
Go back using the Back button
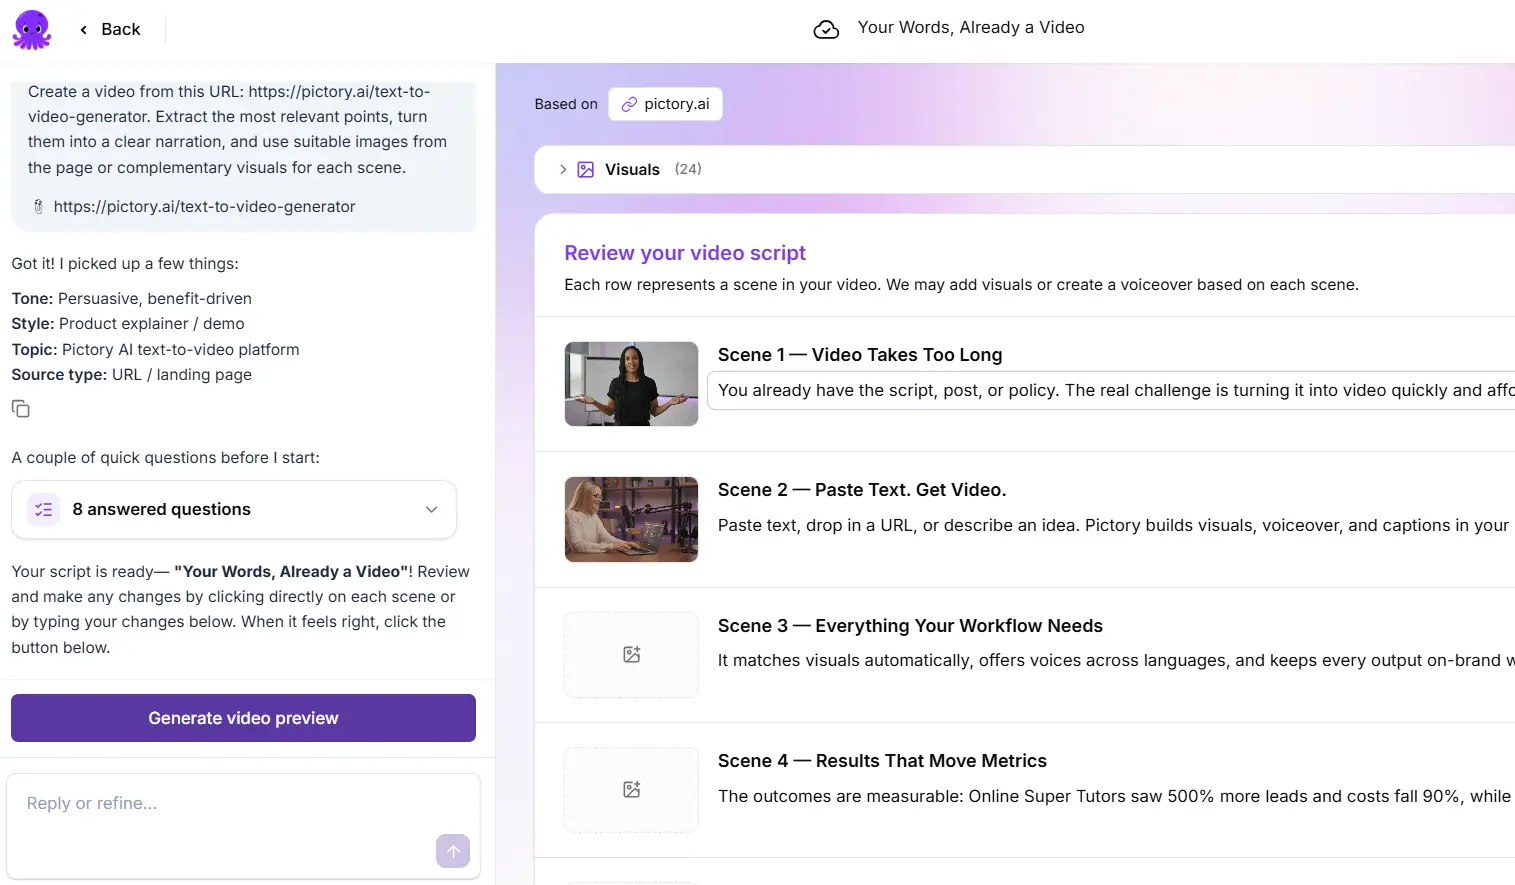point(110,30)
